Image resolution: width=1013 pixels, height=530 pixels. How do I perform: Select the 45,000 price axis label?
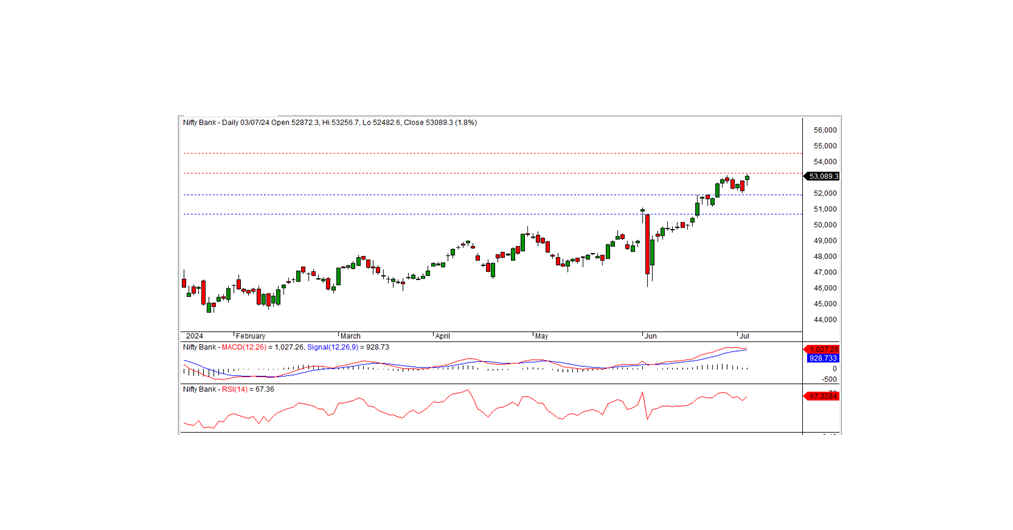click(x=825, y=304)
